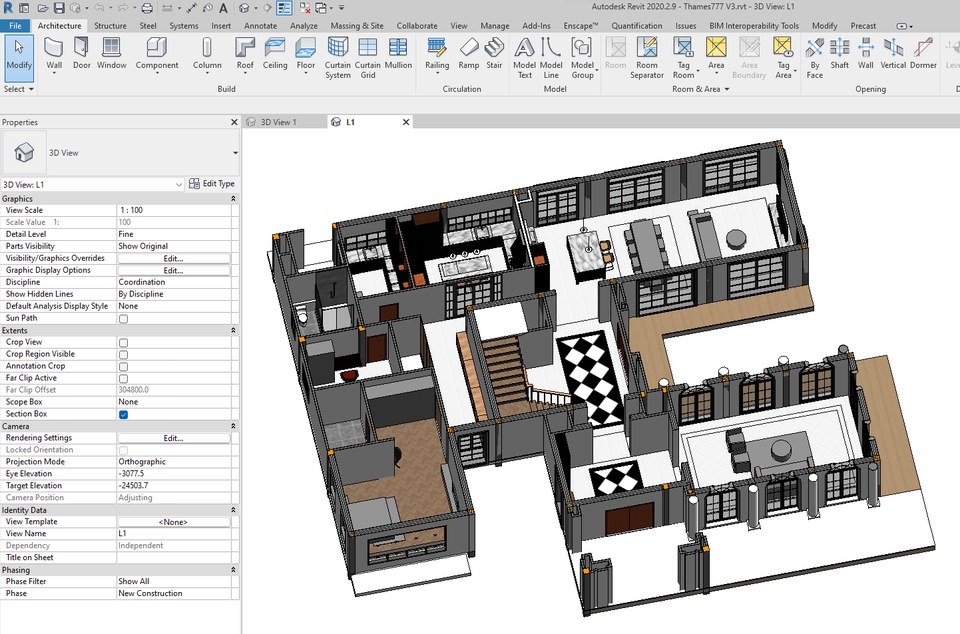Close the Properties palette
The width and height of the screenshot is (960, 634).
(x=234, y=122)
